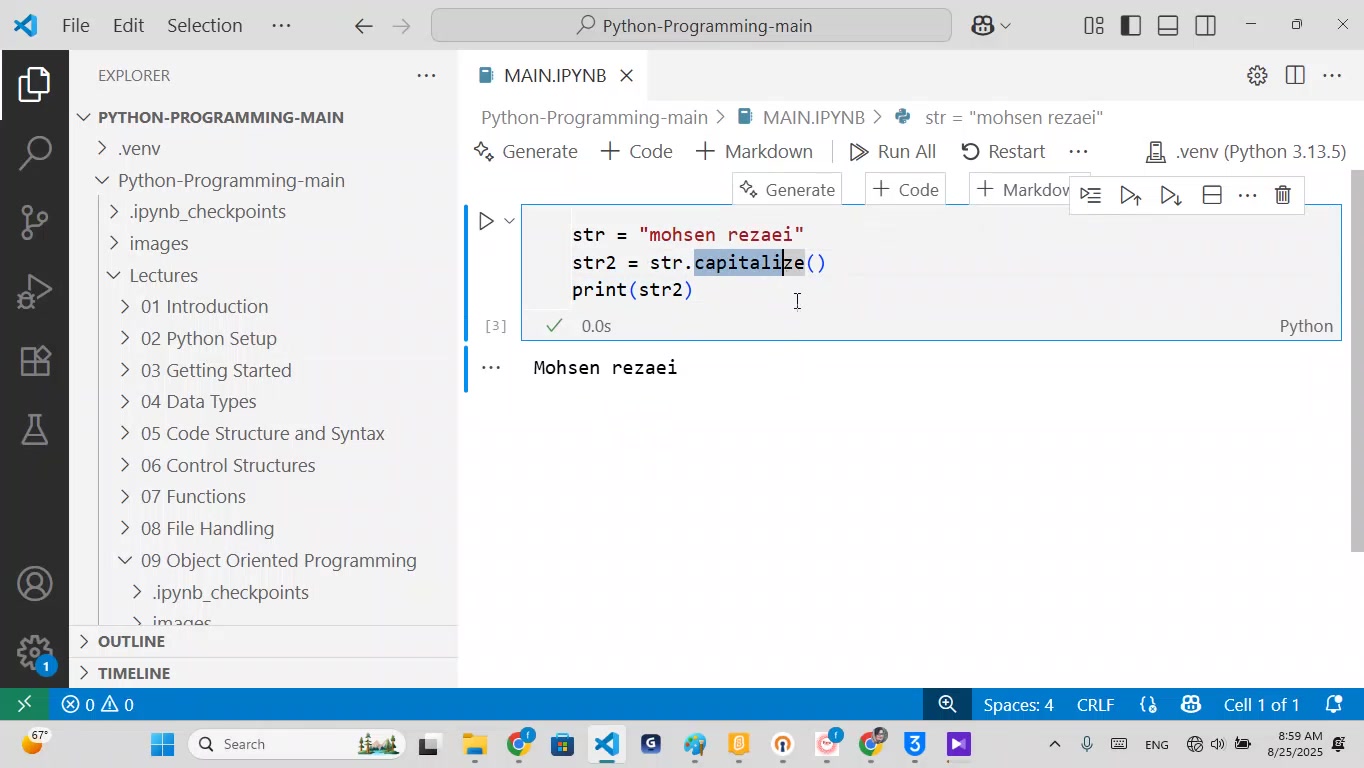The height and width of the screenshot is (768, 1364).
Task: Open the Edit menu
Action: pos(128,26)
